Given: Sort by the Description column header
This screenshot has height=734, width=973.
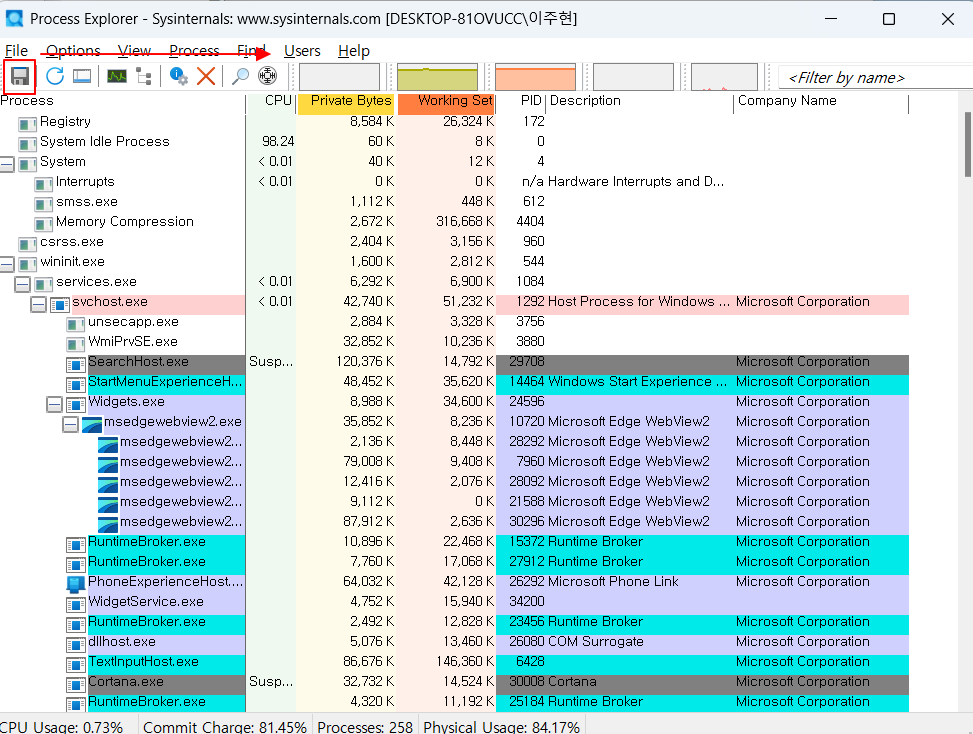Looking at the screenshot, I should [640, 102].
